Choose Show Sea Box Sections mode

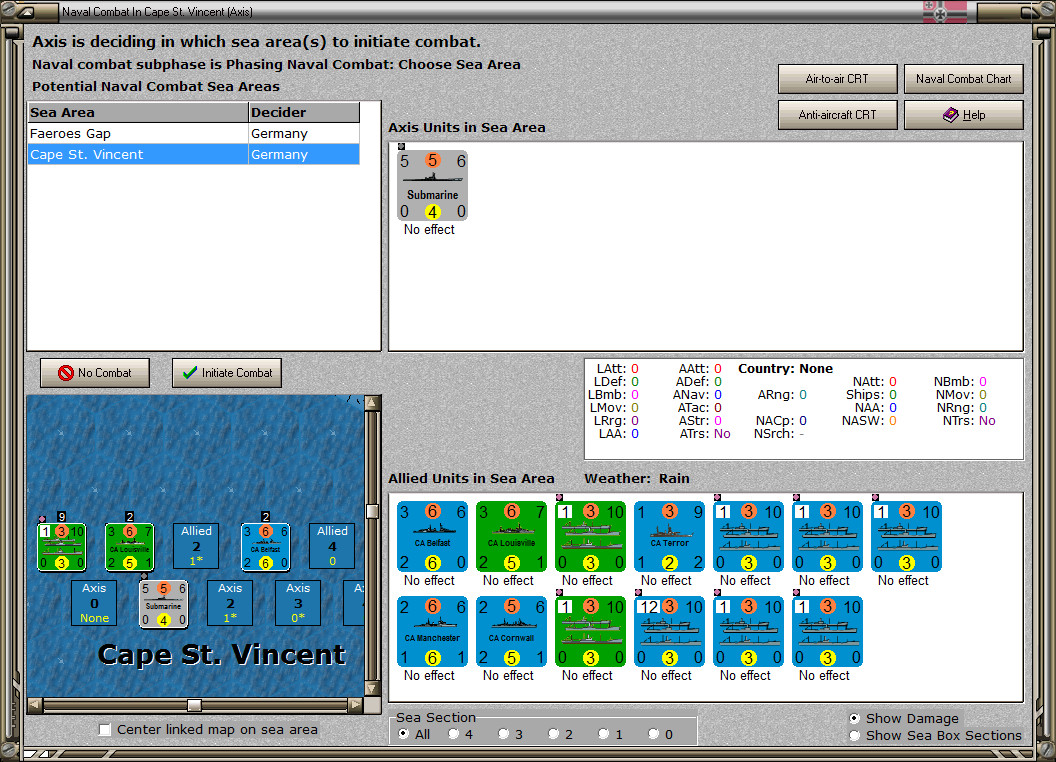point(854,736)
